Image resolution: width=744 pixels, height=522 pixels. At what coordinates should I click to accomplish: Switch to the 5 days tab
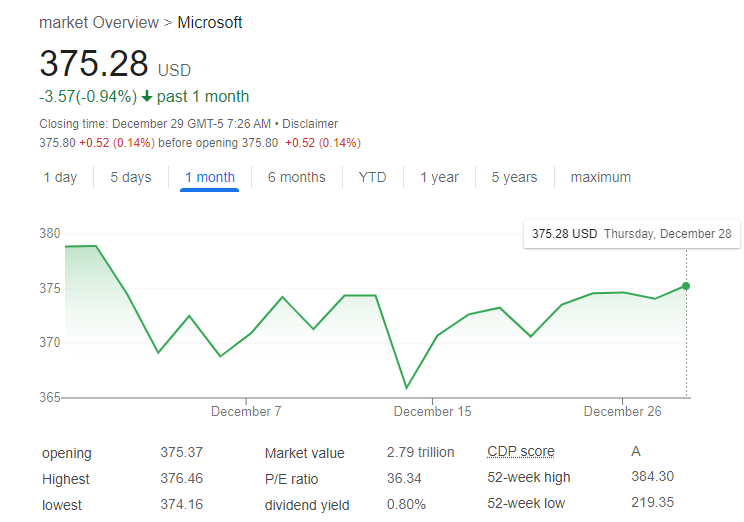coord(131,177)
